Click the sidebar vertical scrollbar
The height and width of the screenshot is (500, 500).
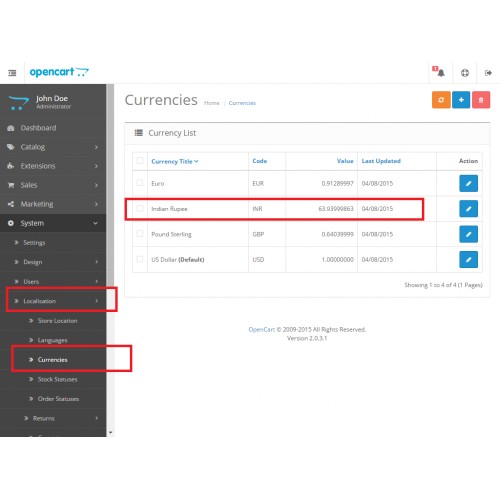point(110,260)
